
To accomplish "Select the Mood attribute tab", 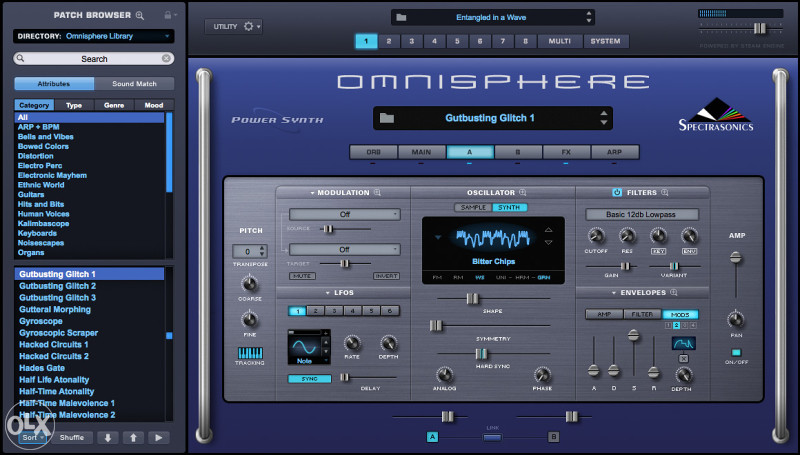I will coord(154,105).
